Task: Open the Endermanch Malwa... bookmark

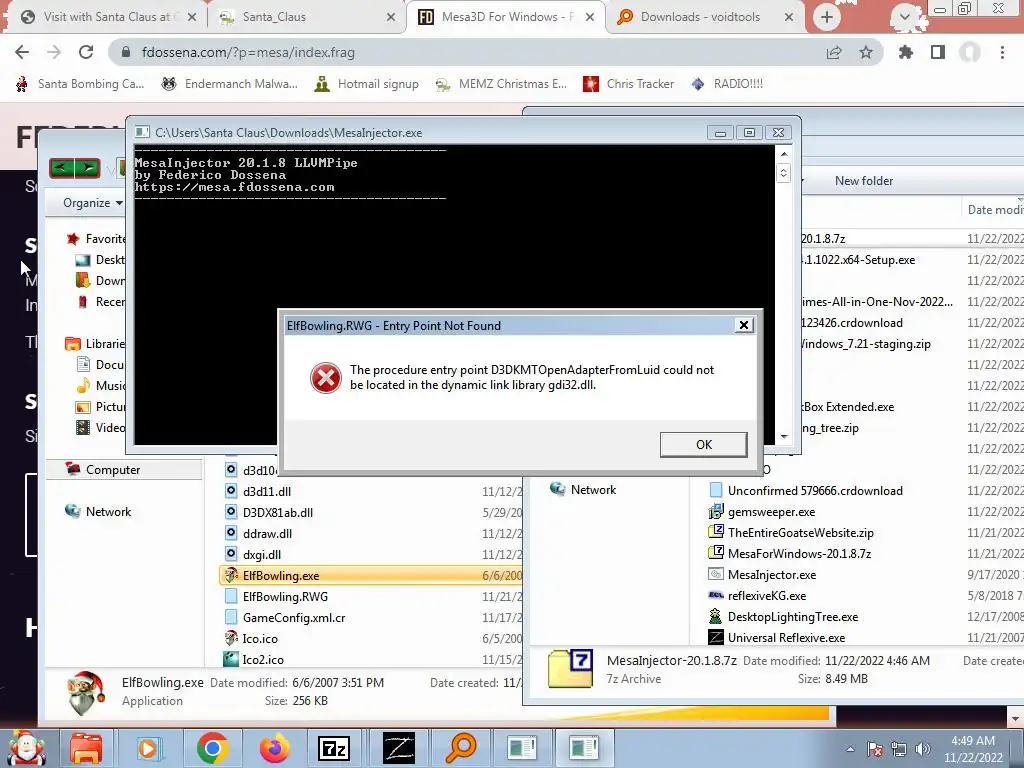Action: pyautogui.click(x=229, y=84)
